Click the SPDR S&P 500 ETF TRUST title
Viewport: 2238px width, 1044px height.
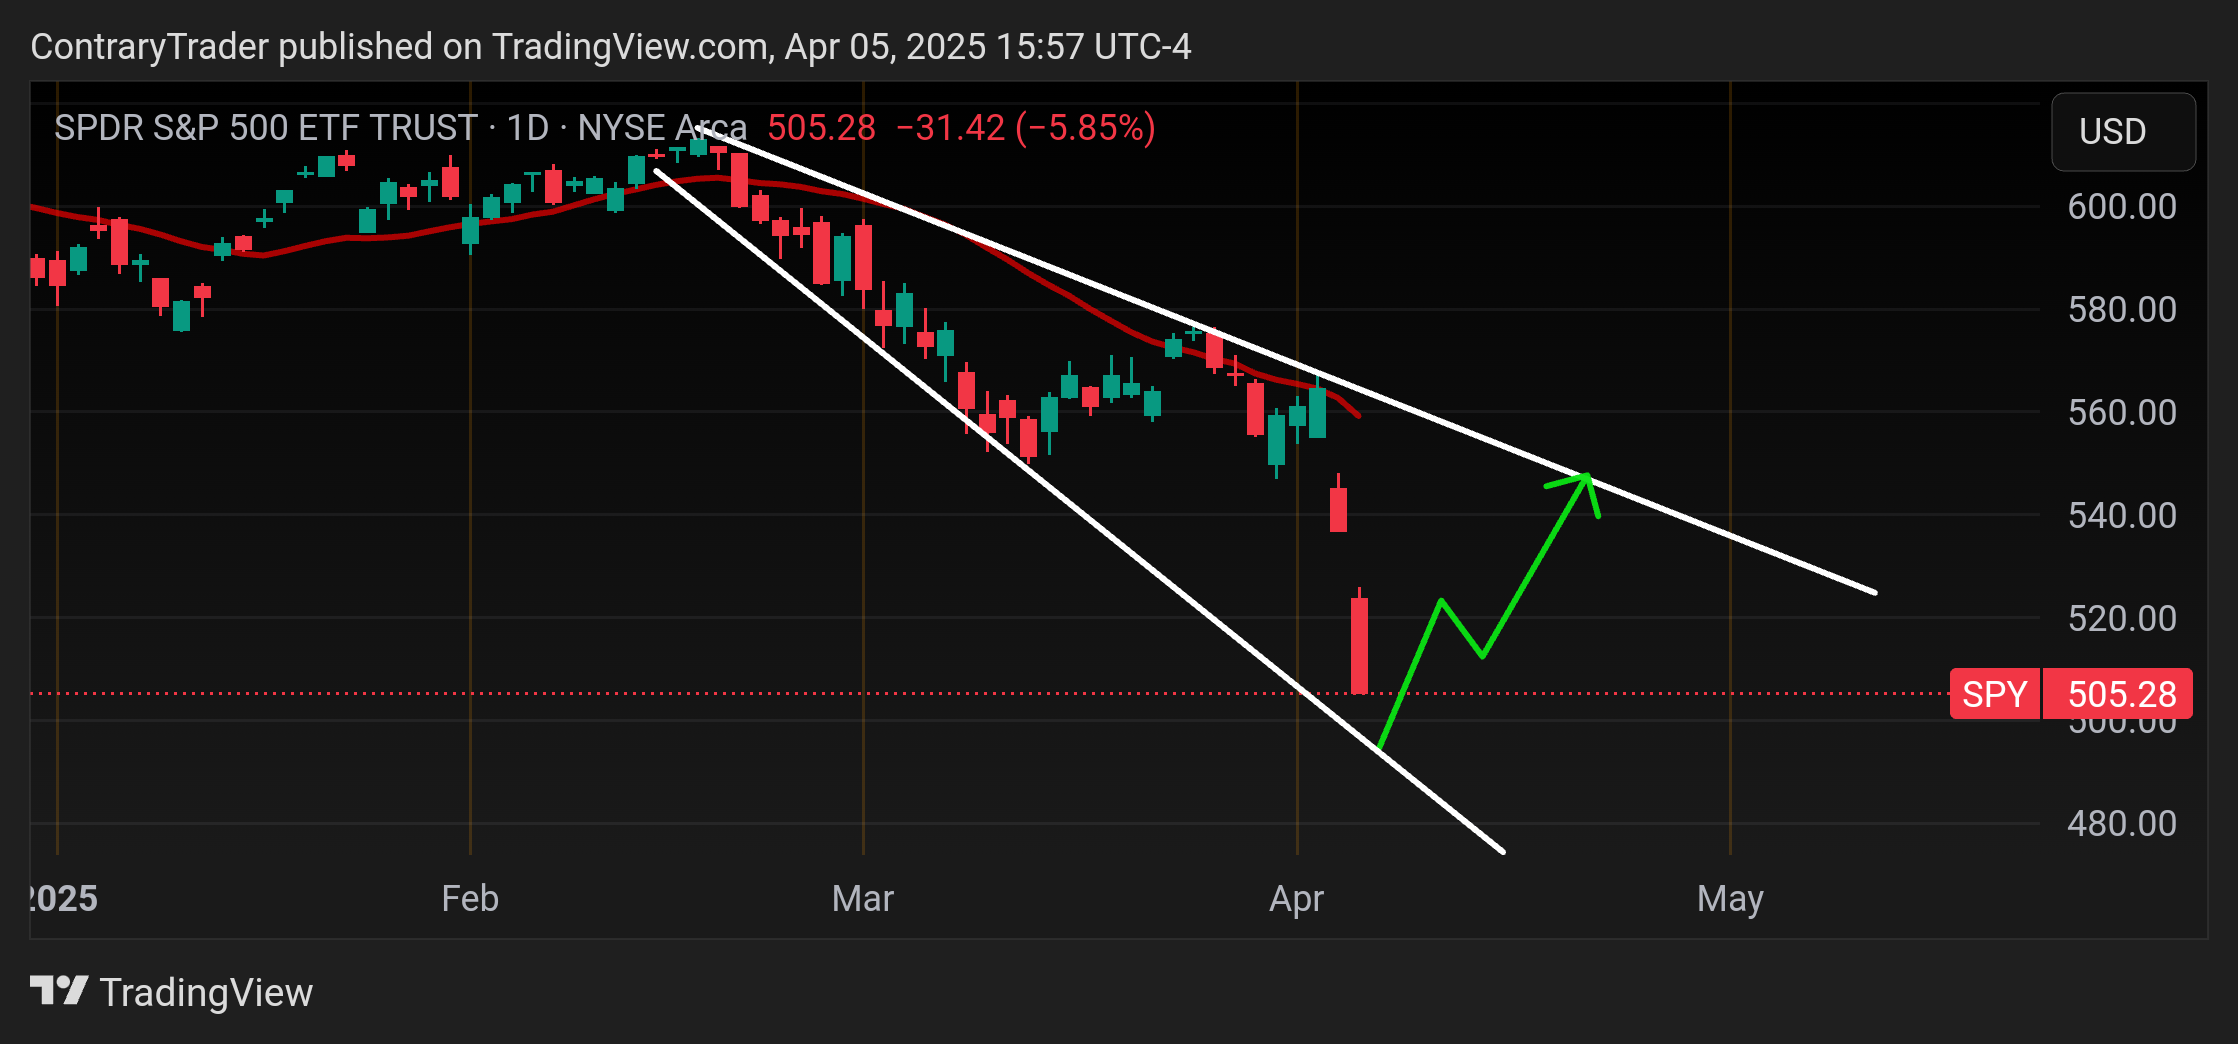click(266, 128)
